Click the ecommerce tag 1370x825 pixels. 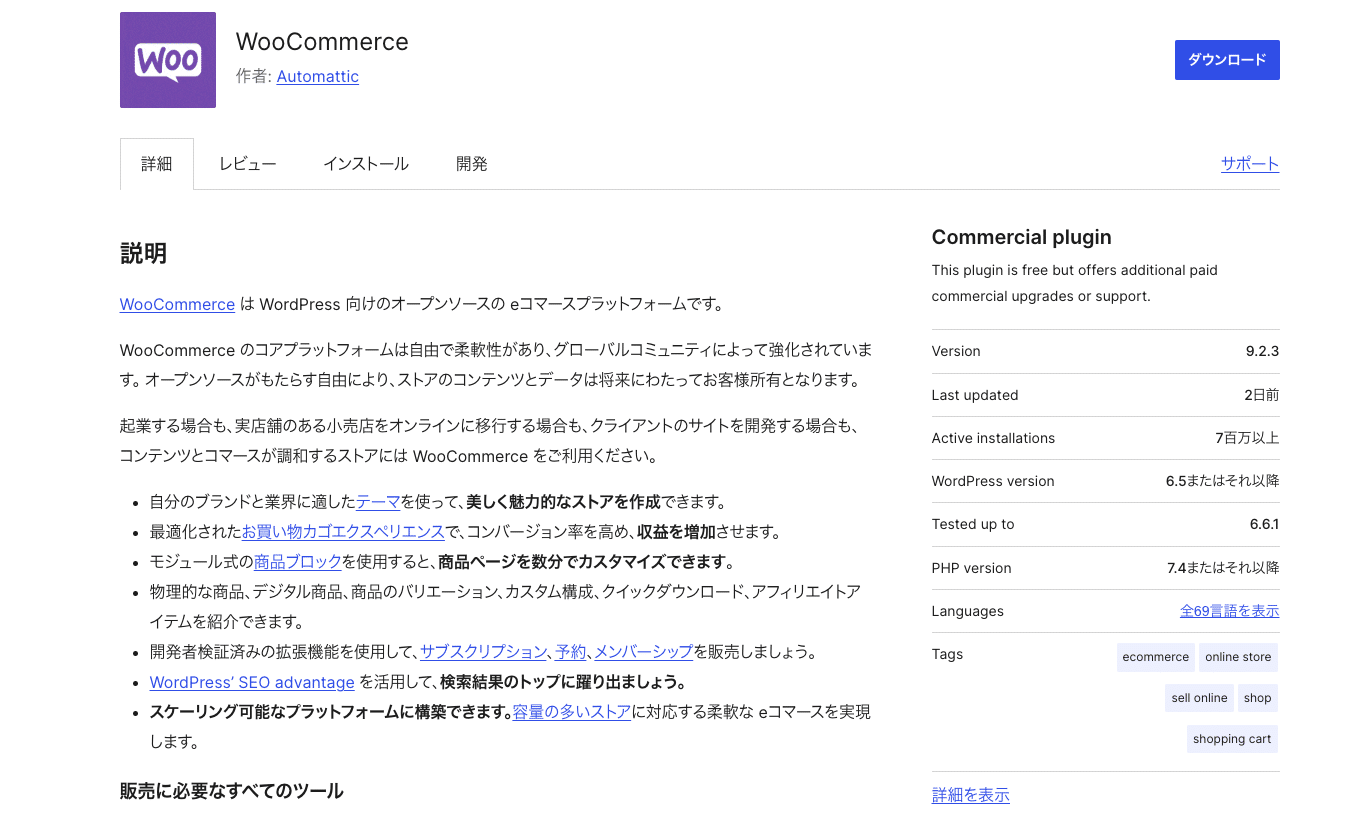click(x=1156, y=657)
